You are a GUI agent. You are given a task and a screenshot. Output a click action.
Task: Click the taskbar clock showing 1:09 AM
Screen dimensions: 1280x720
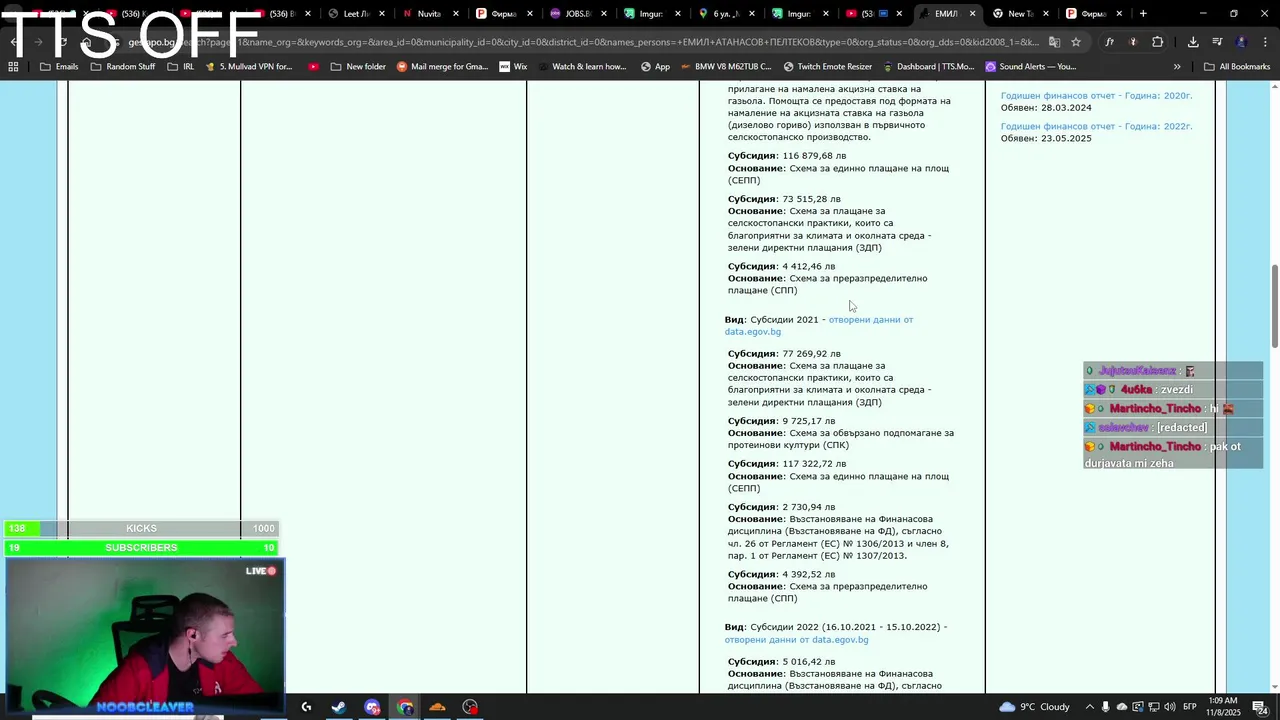coord(1223,707)
